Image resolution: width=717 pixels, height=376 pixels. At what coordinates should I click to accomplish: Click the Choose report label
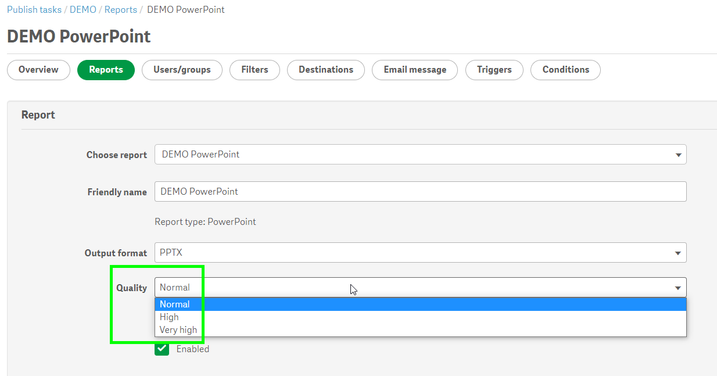(x=117, y=155)
